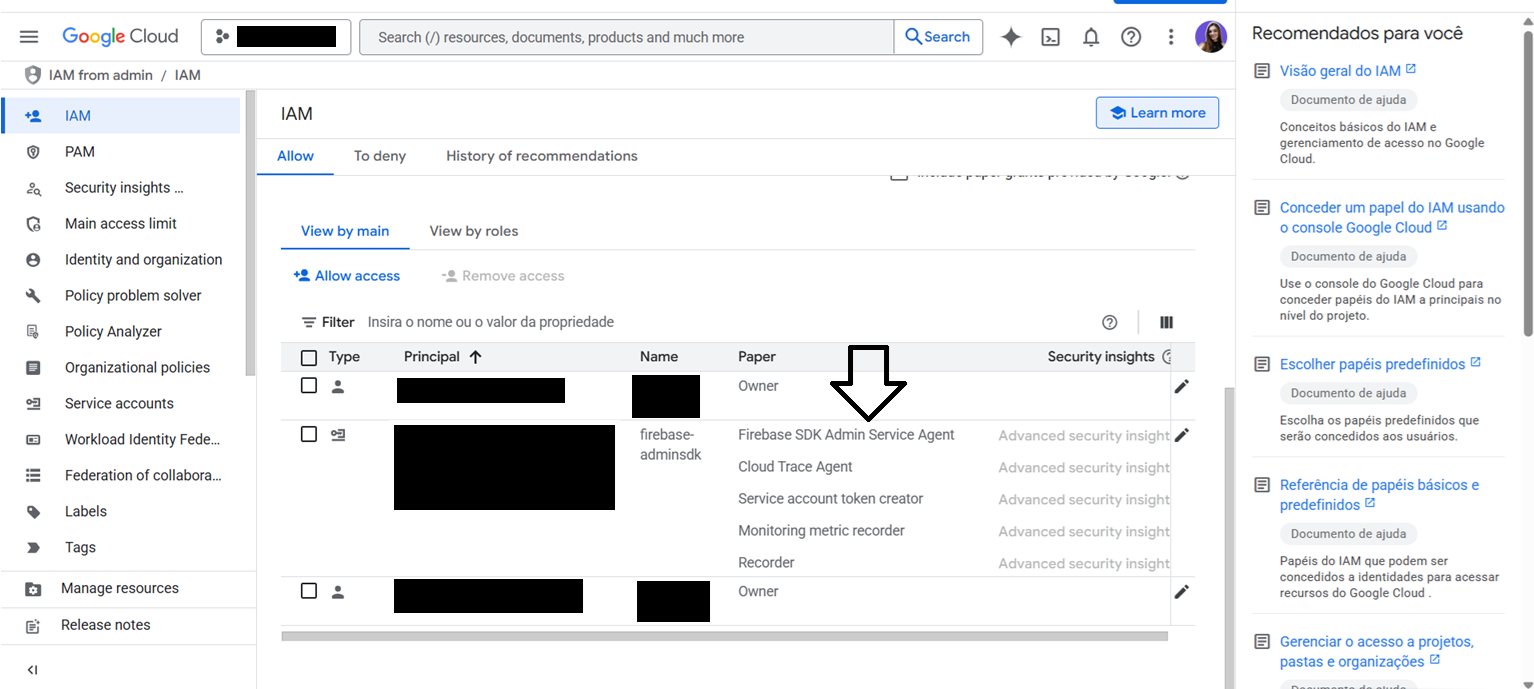The image size is (1534, 689).
Task: Open the project selector dropdown
Action: click(276, 37)
